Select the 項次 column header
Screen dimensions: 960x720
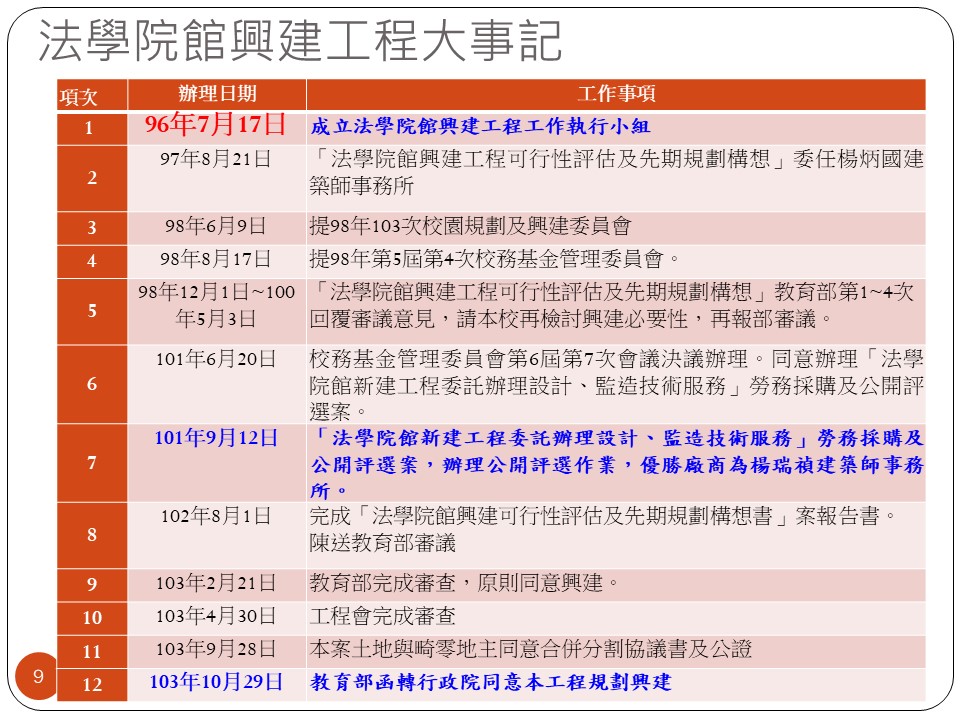pyautogui.click(x=92, y=95)
